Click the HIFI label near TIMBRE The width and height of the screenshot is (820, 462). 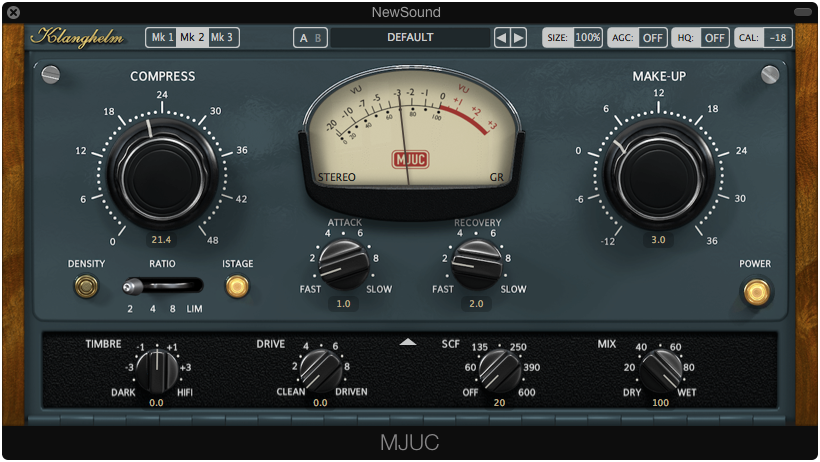click(185, 392)
